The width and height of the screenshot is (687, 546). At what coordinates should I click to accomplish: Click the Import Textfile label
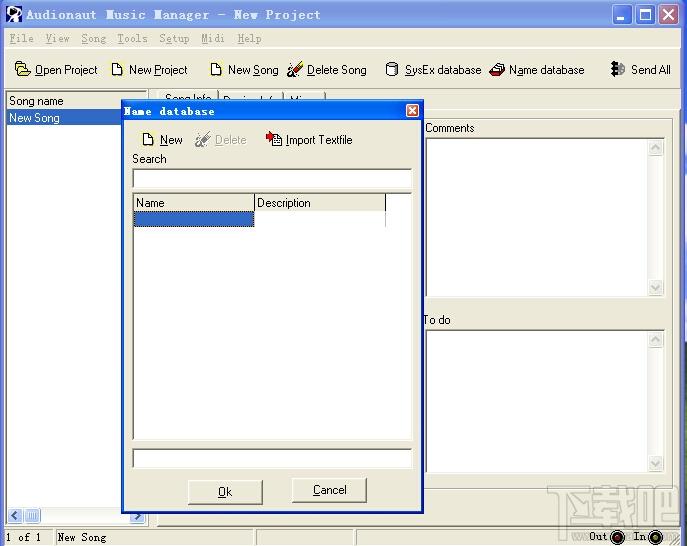319,140
